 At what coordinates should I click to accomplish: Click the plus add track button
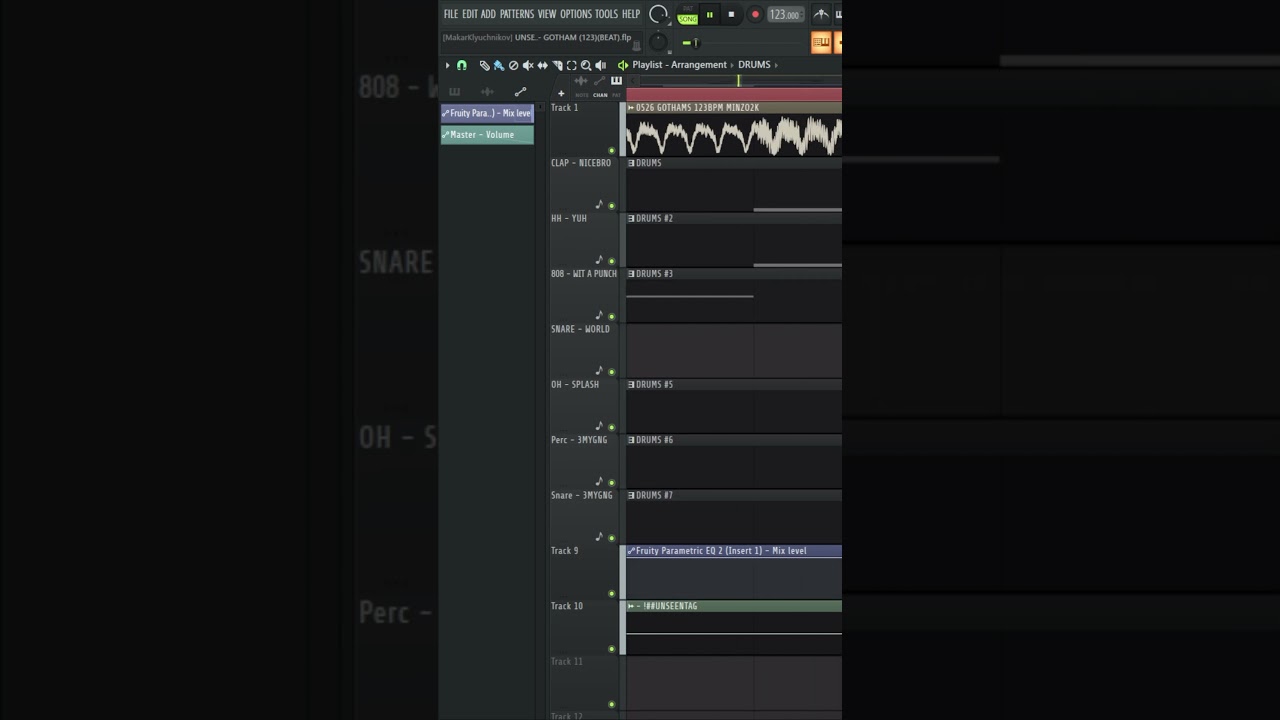[561, 93]
